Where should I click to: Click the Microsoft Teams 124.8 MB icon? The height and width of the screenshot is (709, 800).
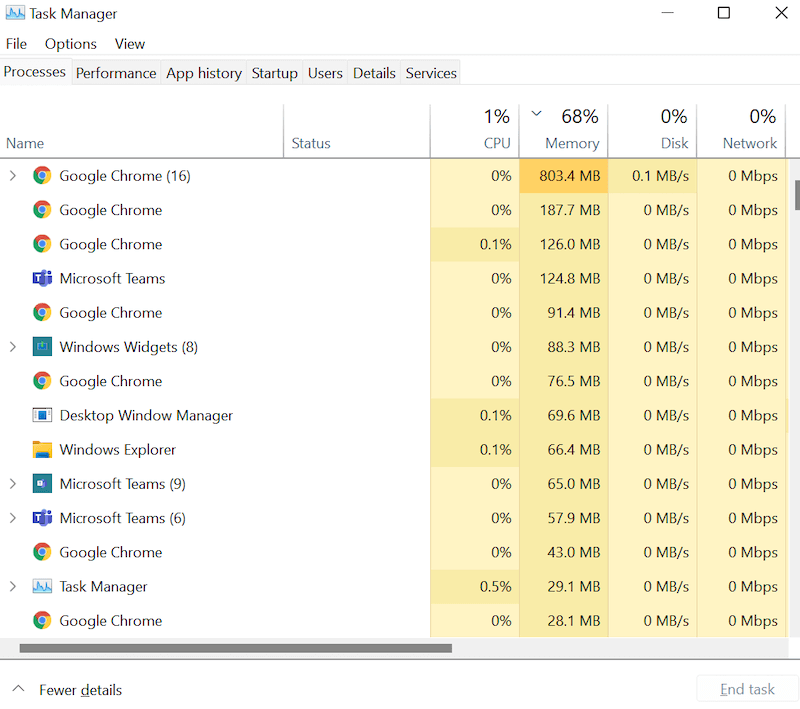click(x=42, y=279)
